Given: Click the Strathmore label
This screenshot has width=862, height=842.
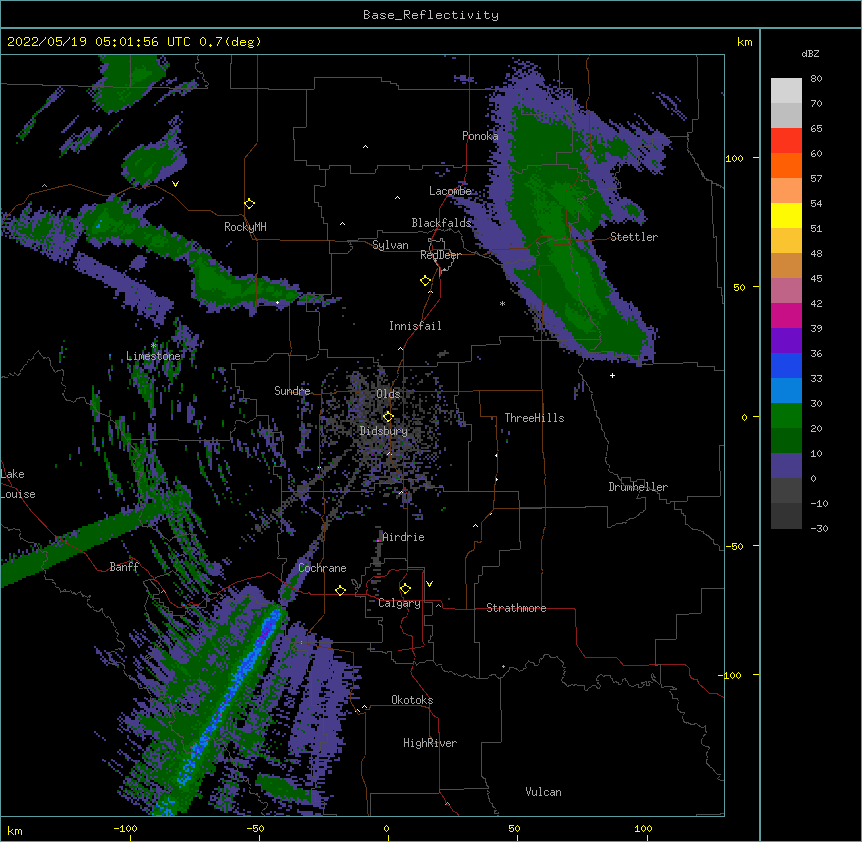Looking at the screenshot, I should (516, 608).
